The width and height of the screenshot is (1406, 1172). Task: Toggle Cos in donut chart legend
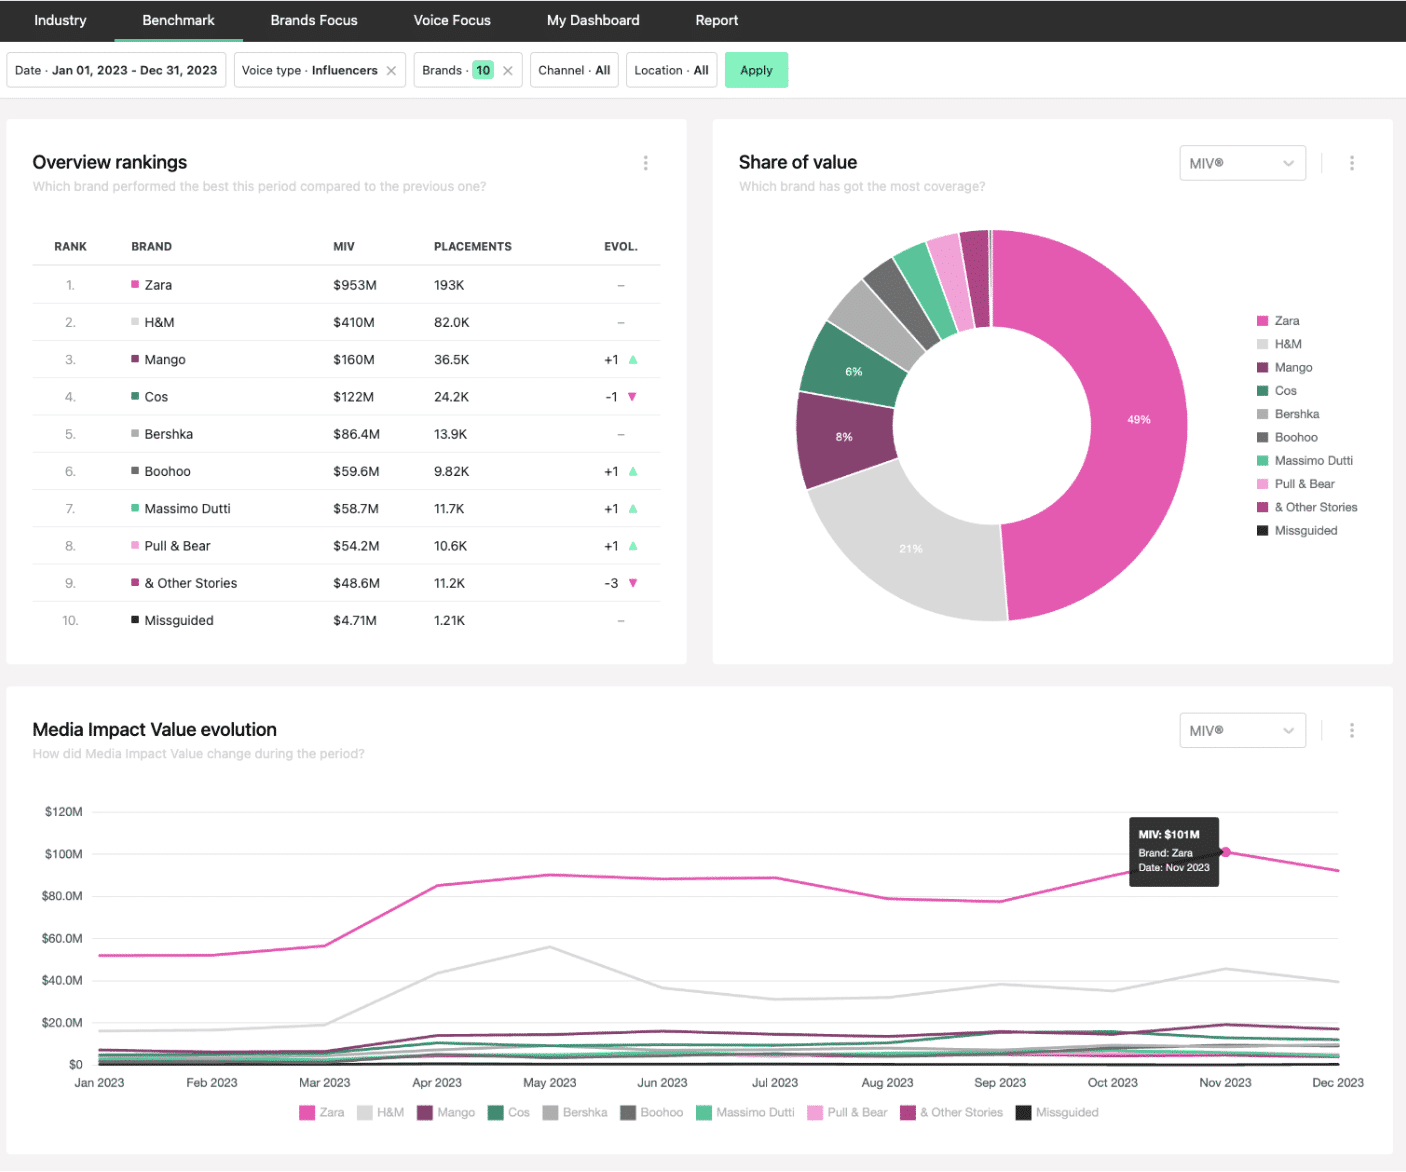pyautogui.click(x=1277, y=391)
